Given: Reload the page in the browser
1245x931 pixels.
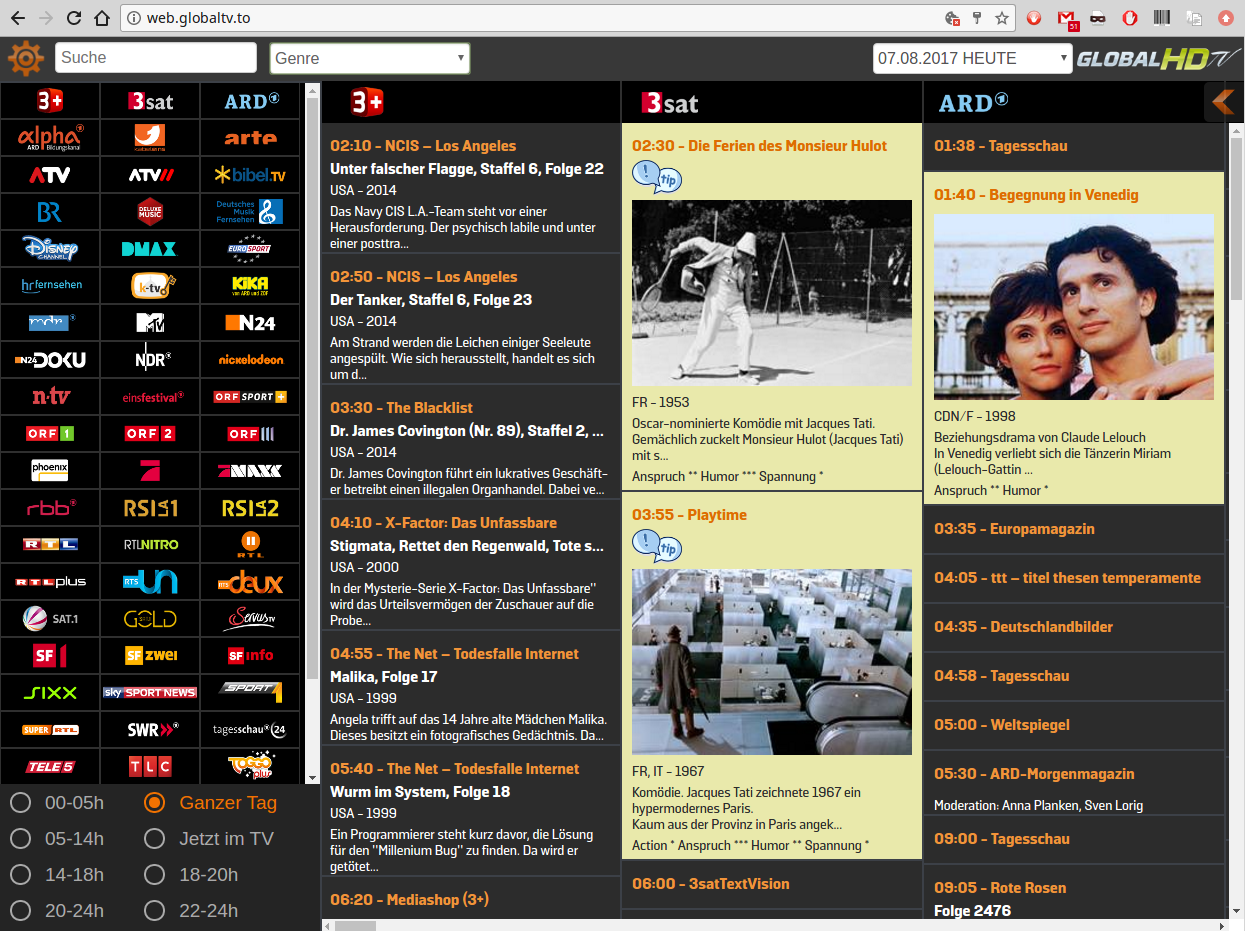Looking at the screenshot, I should click(x=74, y=18).
